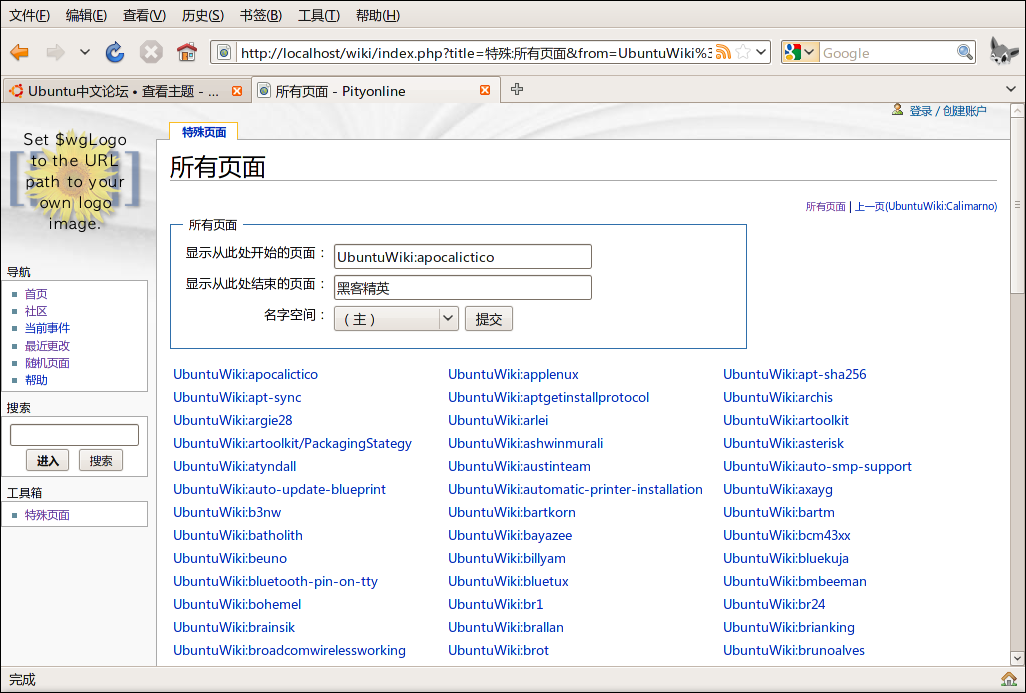Open the 文件 menu

coord(29,15)
